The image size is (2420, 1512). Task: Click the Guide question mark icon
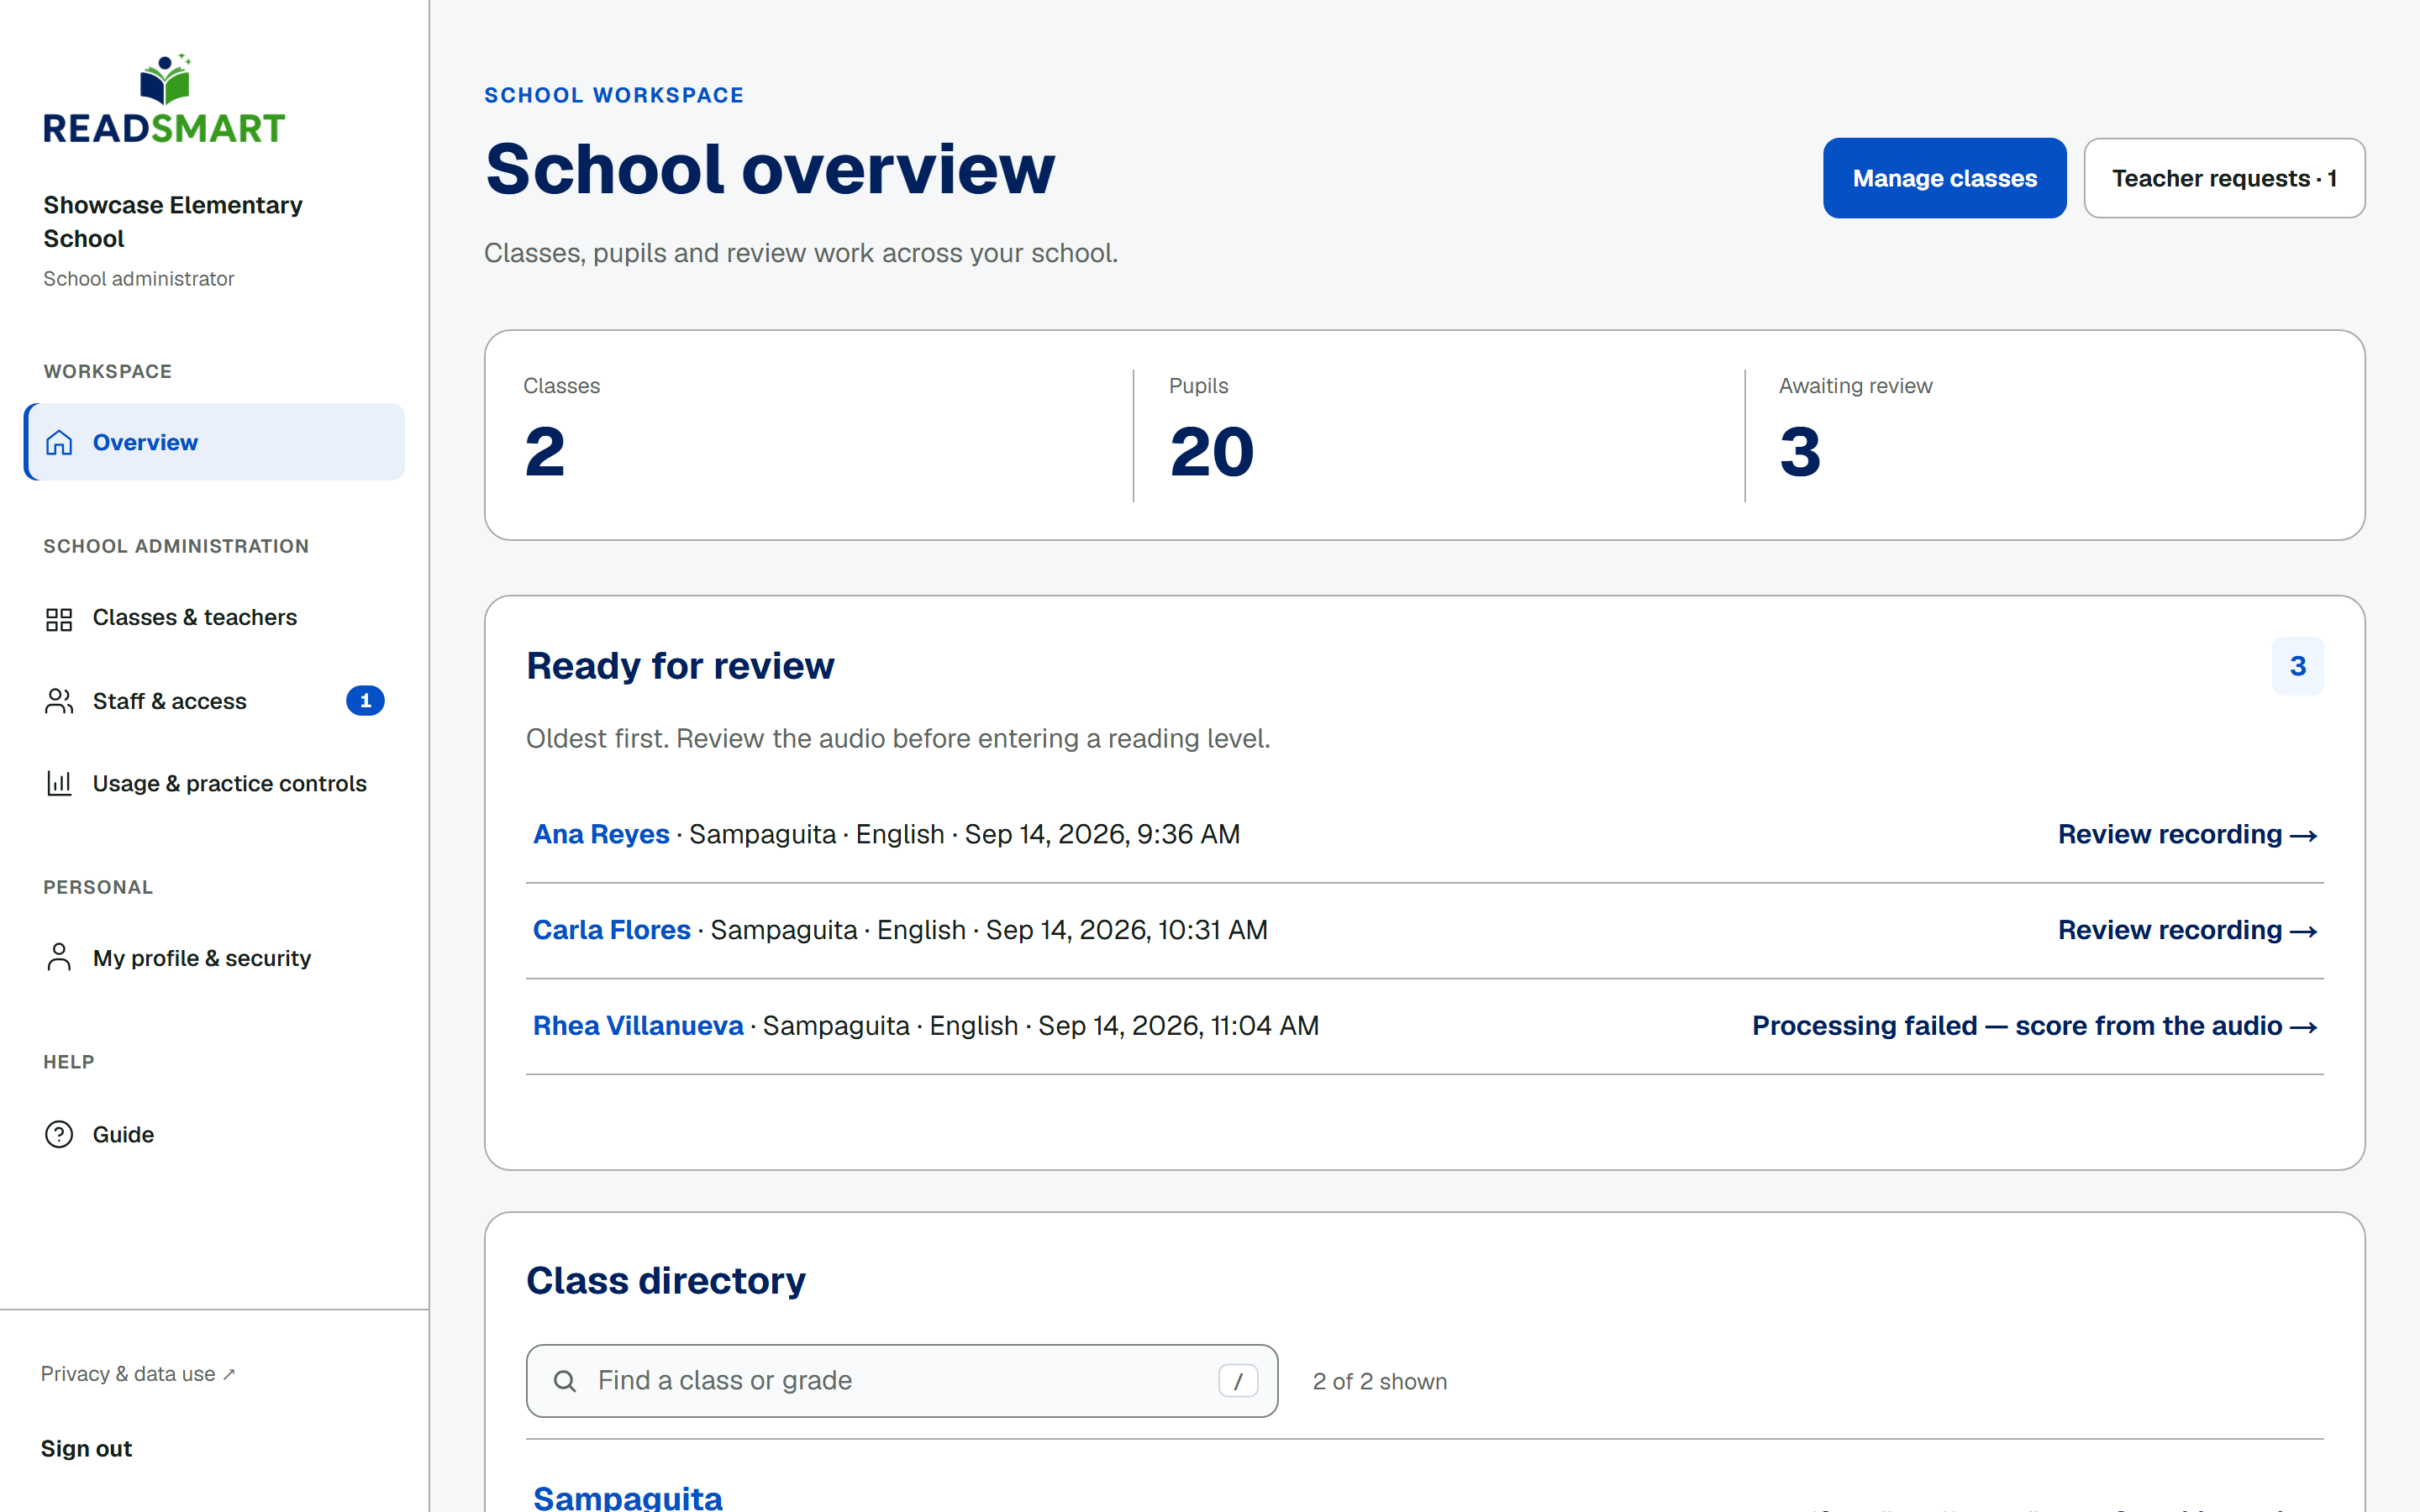point(59,1134)
